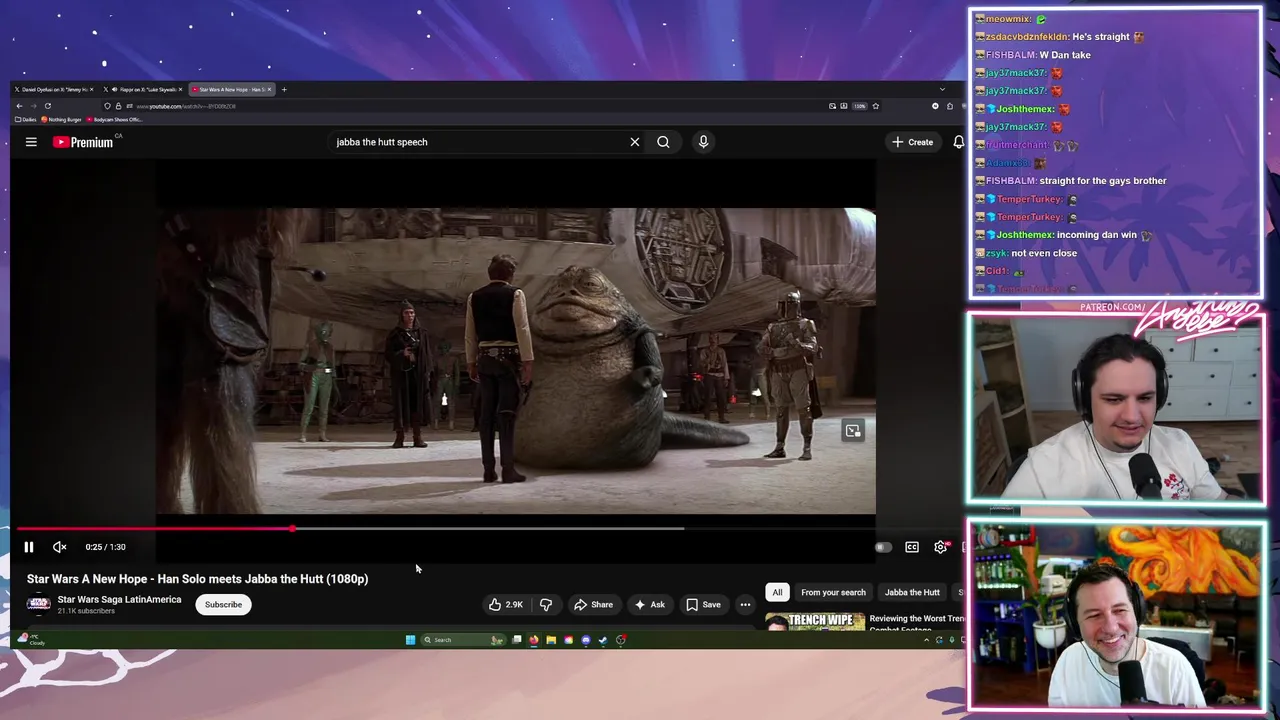1280x720 pixels.
Task: Open the more actions three-dot menu
Action: (x=745, y=604)
